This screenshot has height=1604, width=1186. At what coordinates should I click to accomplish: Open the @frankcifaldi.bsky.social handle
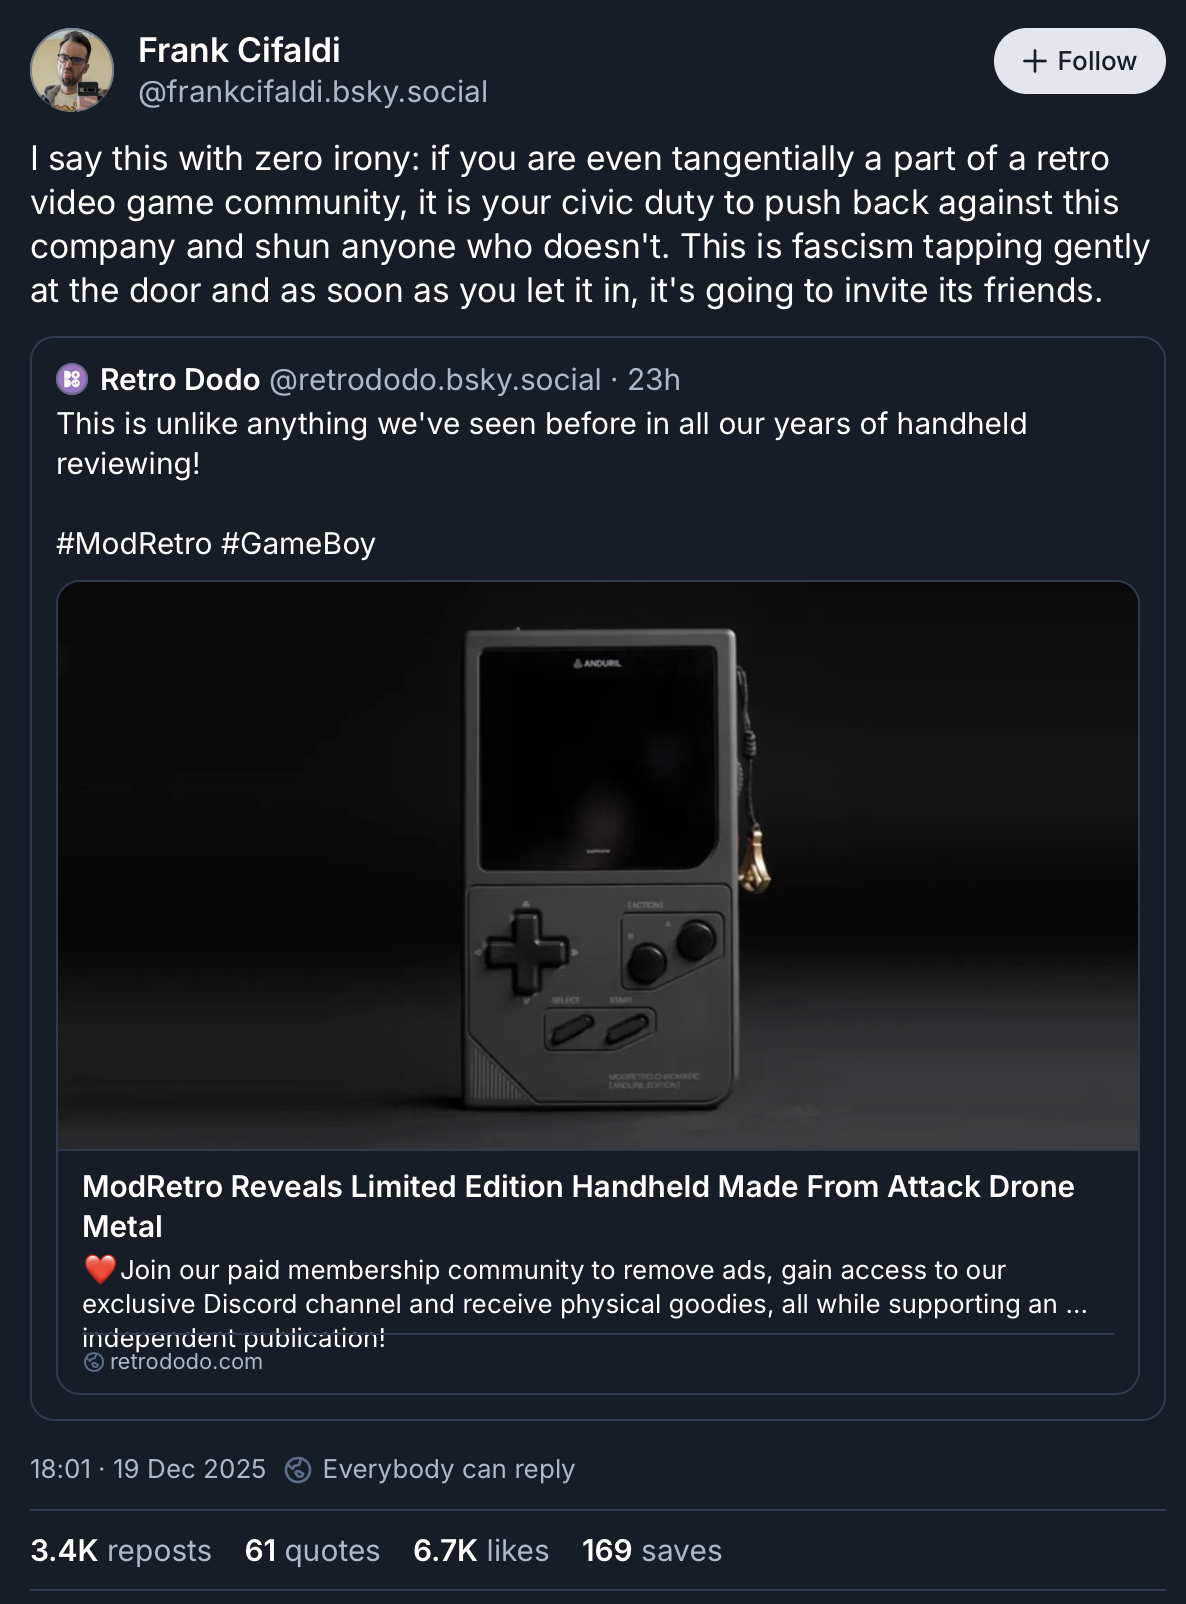click(313, 92)
